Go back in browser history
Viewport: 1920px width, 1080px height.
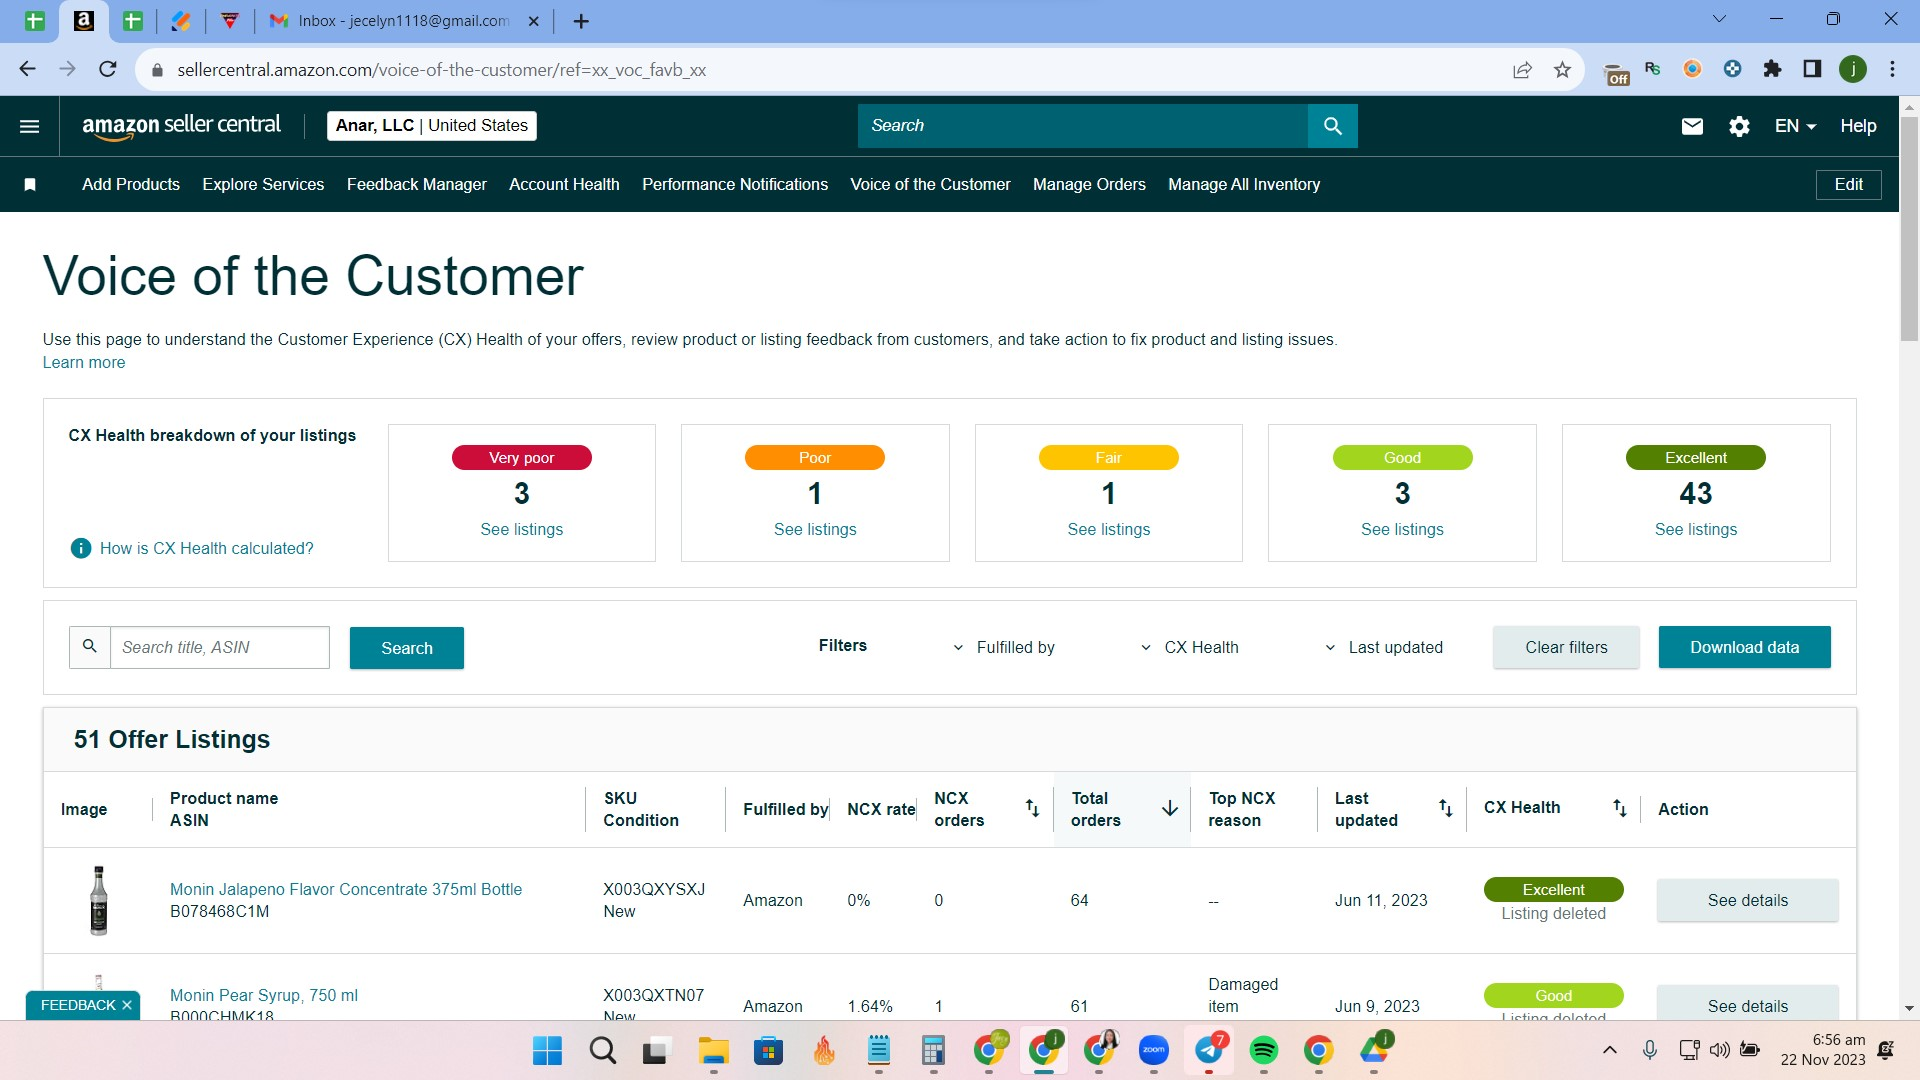(28, 69)
